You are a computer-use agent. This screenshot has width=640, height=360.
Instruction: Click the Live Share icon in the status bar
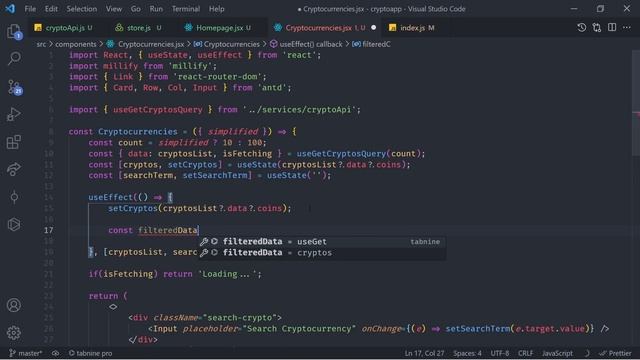point(56,353)
